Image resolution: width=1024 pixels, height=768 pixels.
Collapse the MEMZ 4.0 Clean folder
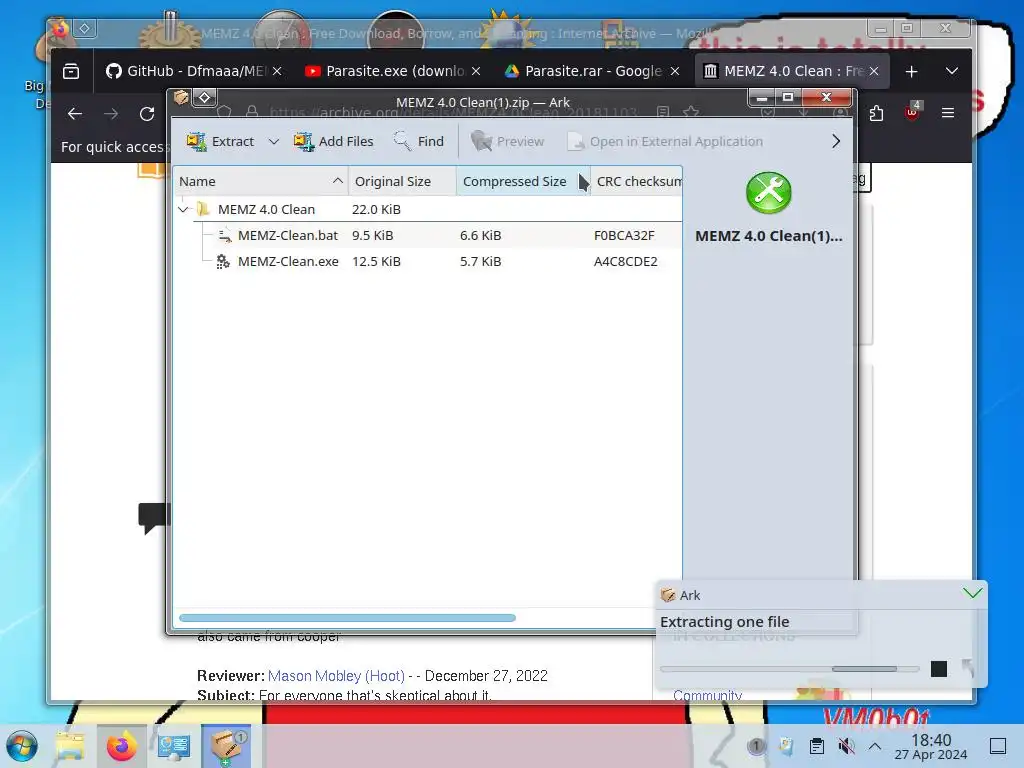(x=184, y=210)
